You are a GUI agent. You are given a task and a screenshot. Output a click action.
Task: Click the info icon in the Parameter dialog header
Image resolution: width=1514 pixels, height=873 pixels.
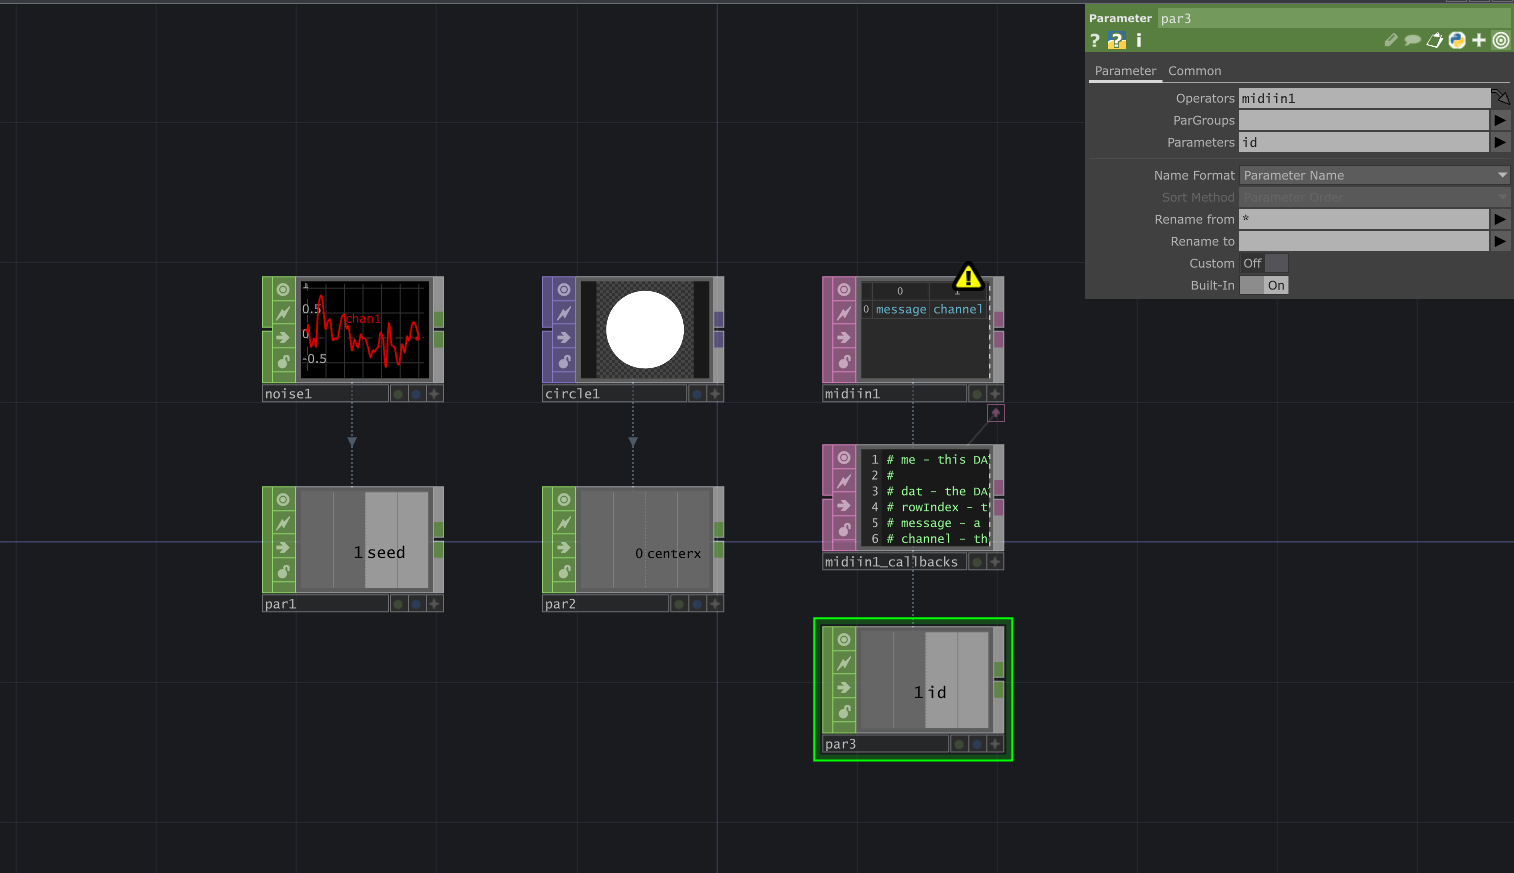coord(1138,41)
